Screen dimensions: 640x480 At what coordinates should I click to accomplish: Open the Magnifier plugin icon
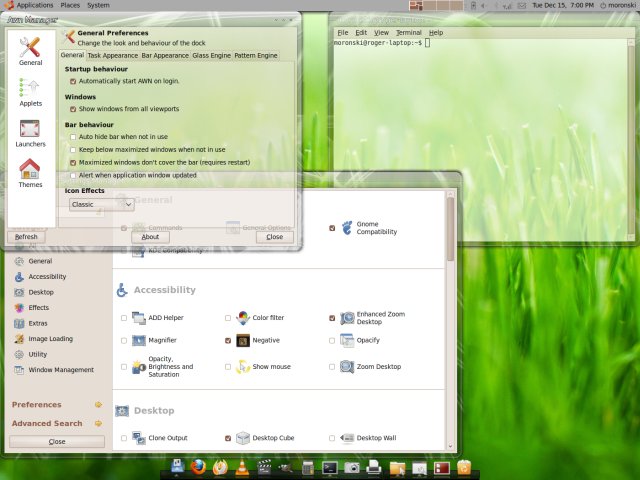pos(138,340)
